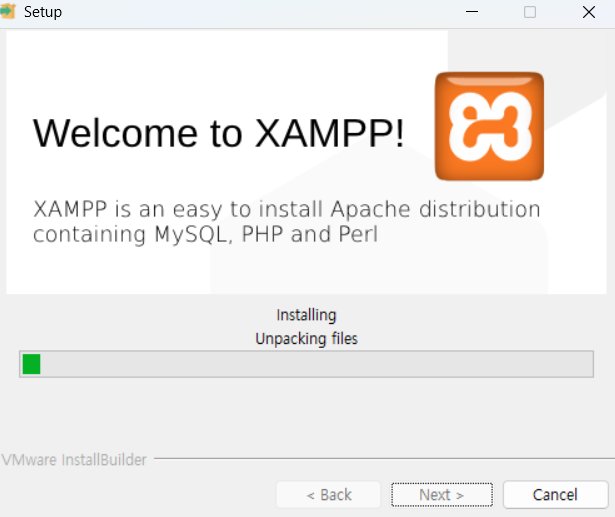
Task: Click the Next > button
Action: pos(442,495)
